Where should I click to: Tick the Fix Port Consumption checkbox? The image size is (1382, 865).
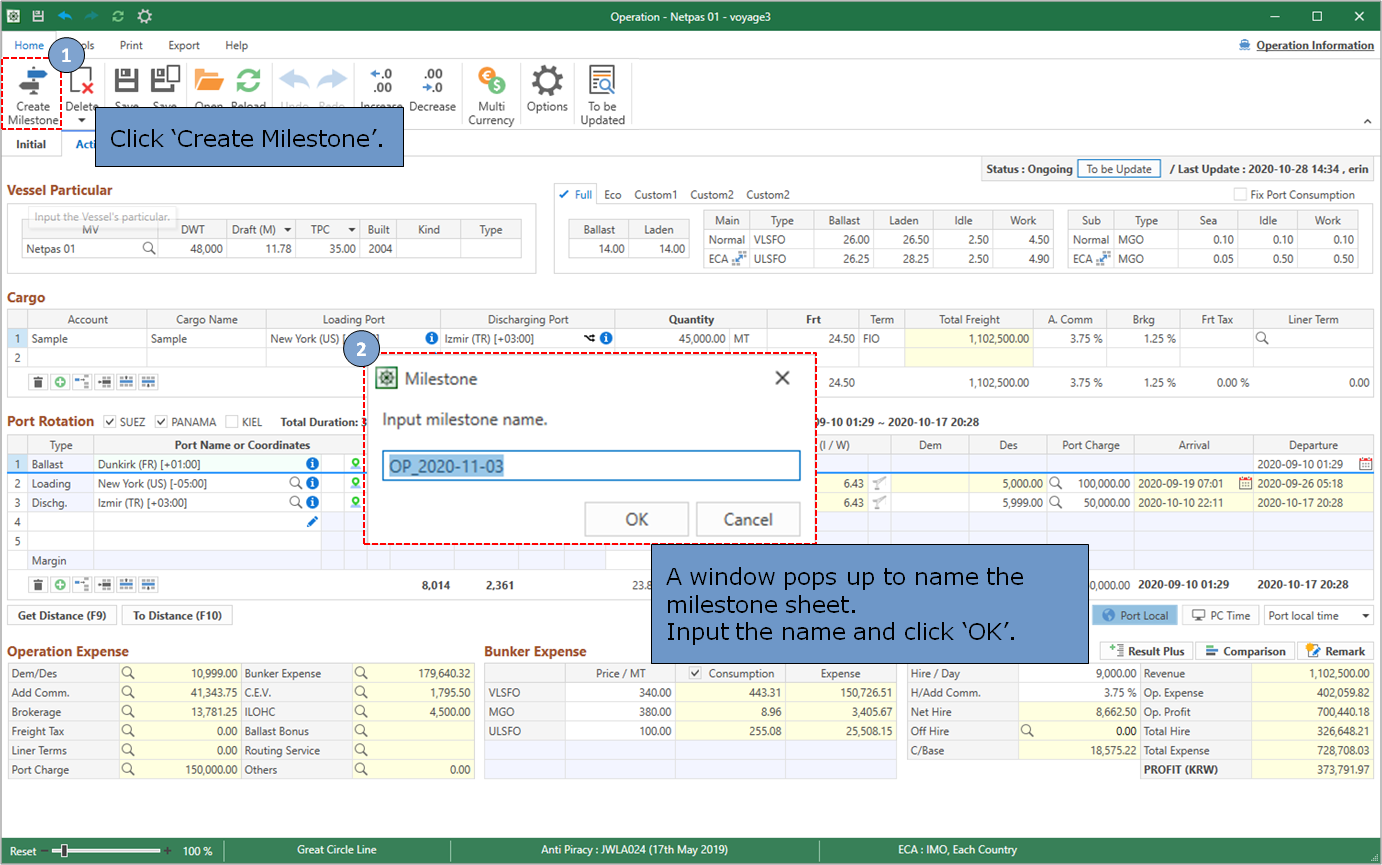click(1240, 195)
